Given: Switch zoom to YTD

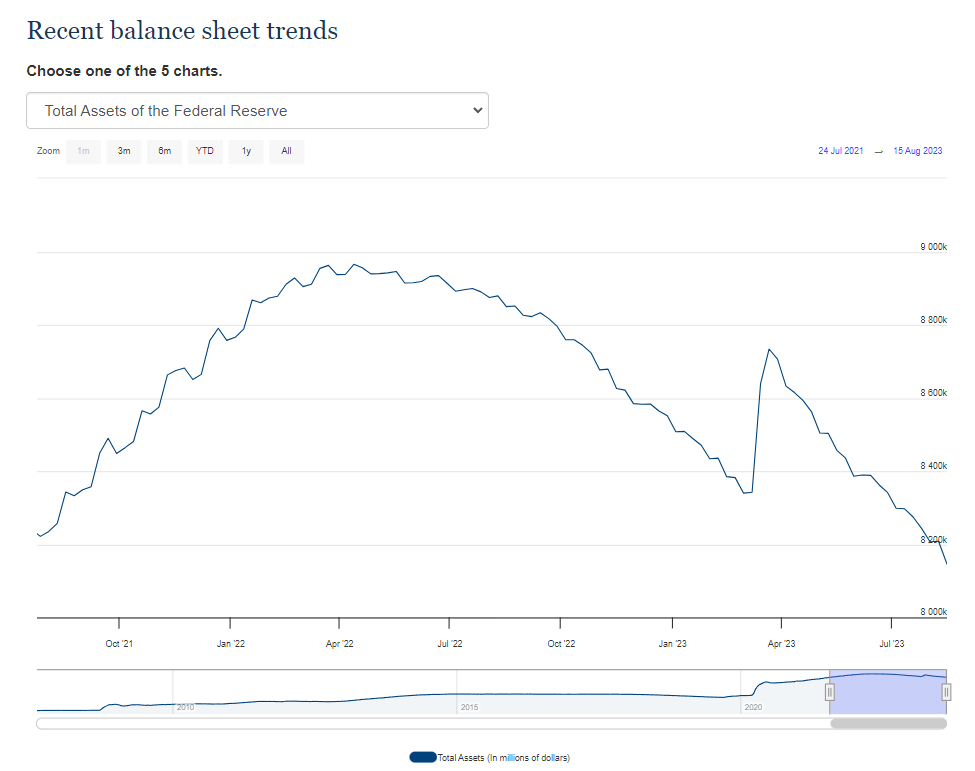Looking at the screenshot, I should point(205,151).
